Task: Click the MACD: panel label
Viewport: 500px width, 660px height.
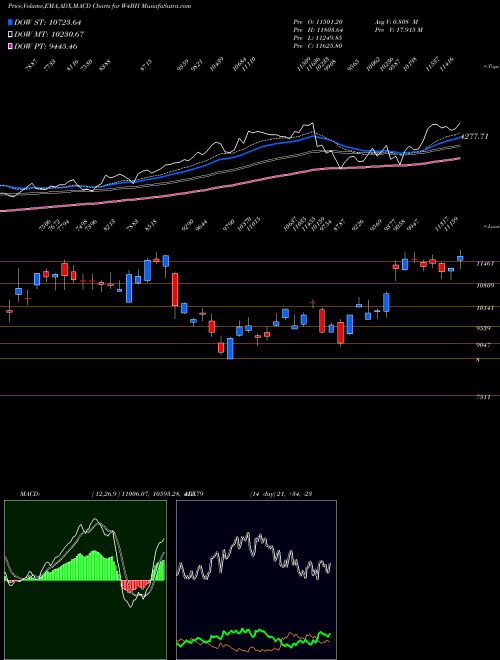Action: tap(30, 494)
